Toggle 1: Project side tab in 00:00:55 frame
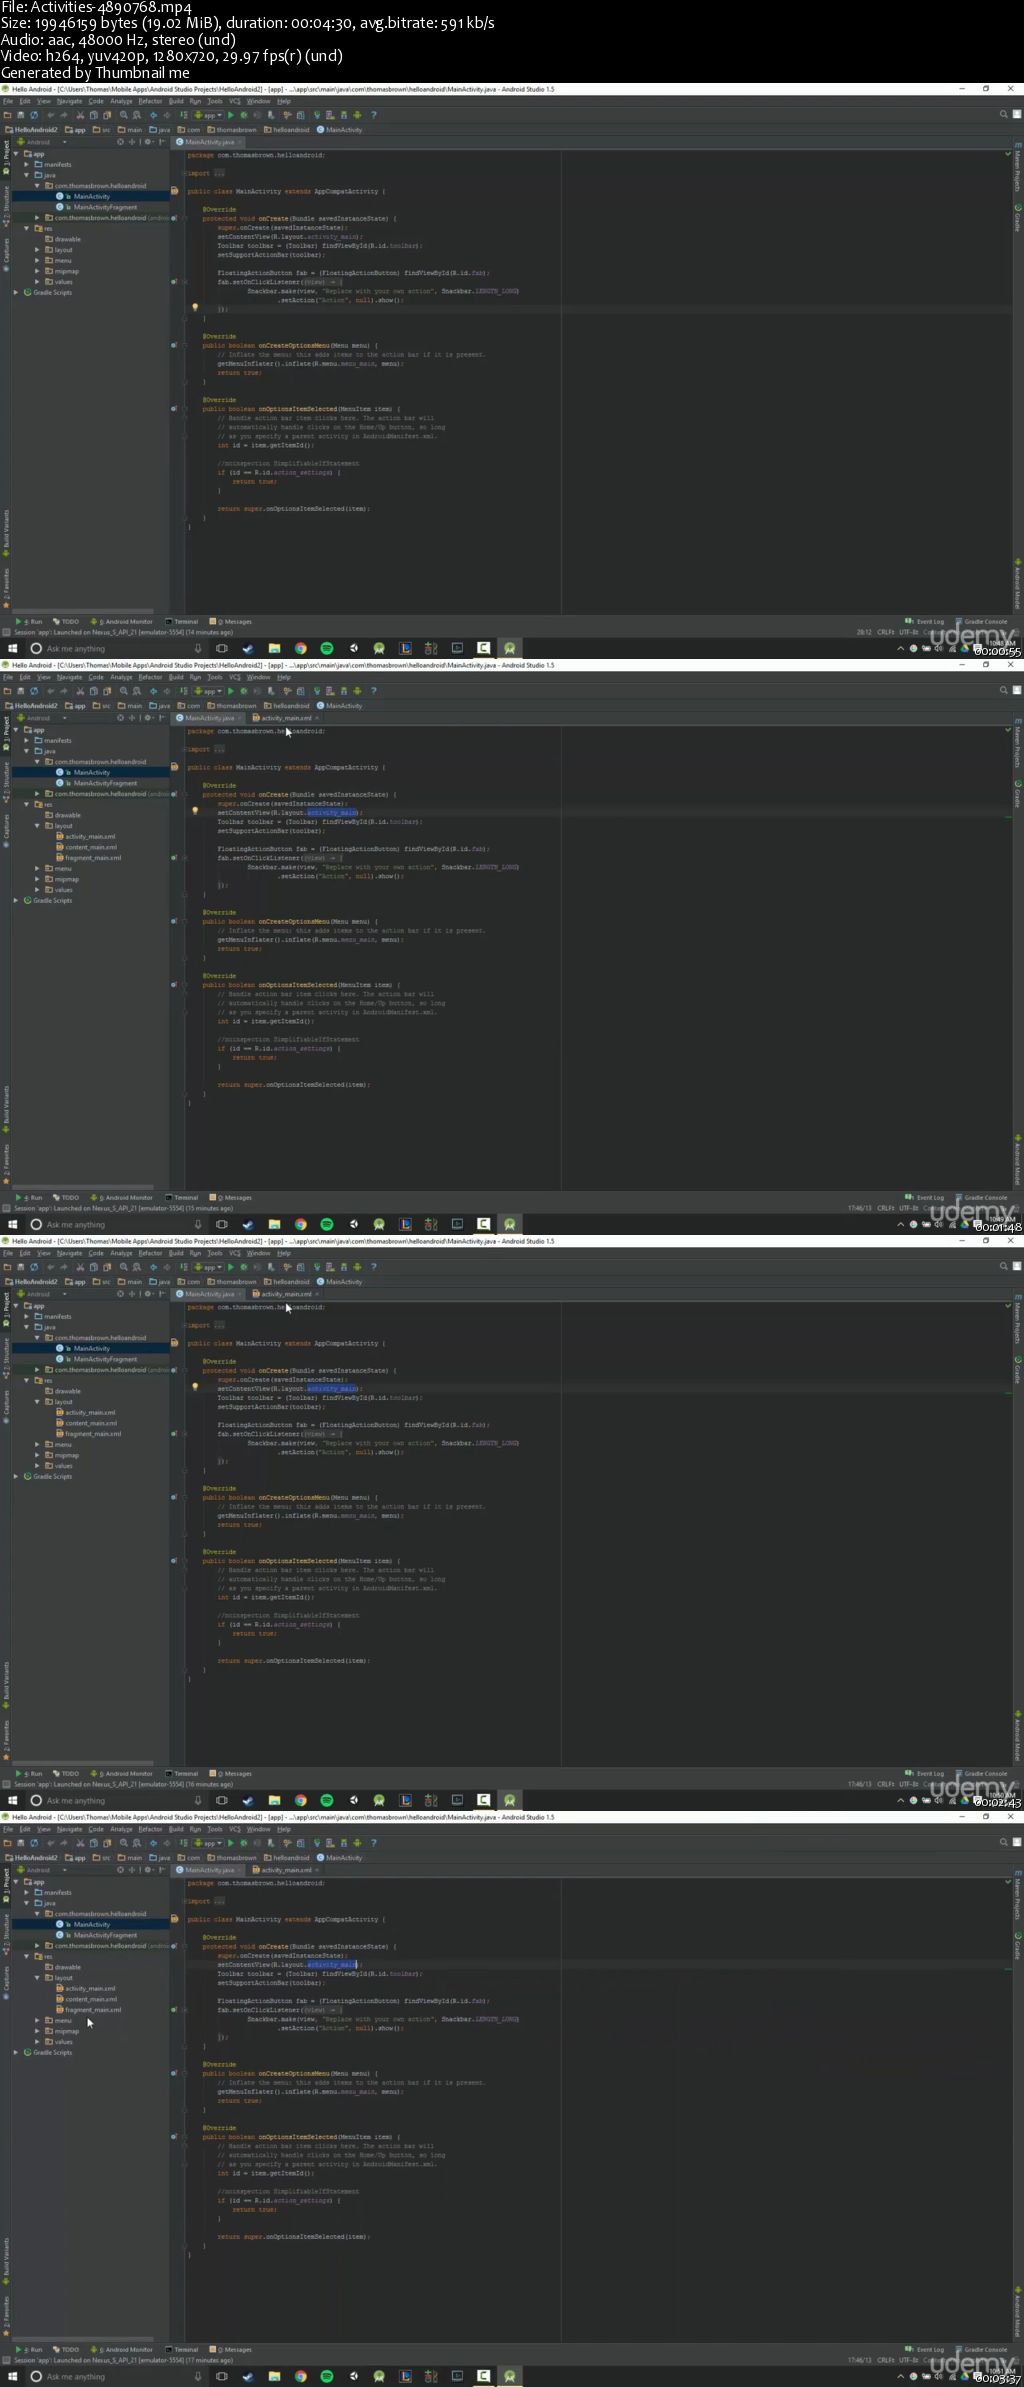Image resolution: width=1024 pixels, height=2387 pixels. click(5, 156)
